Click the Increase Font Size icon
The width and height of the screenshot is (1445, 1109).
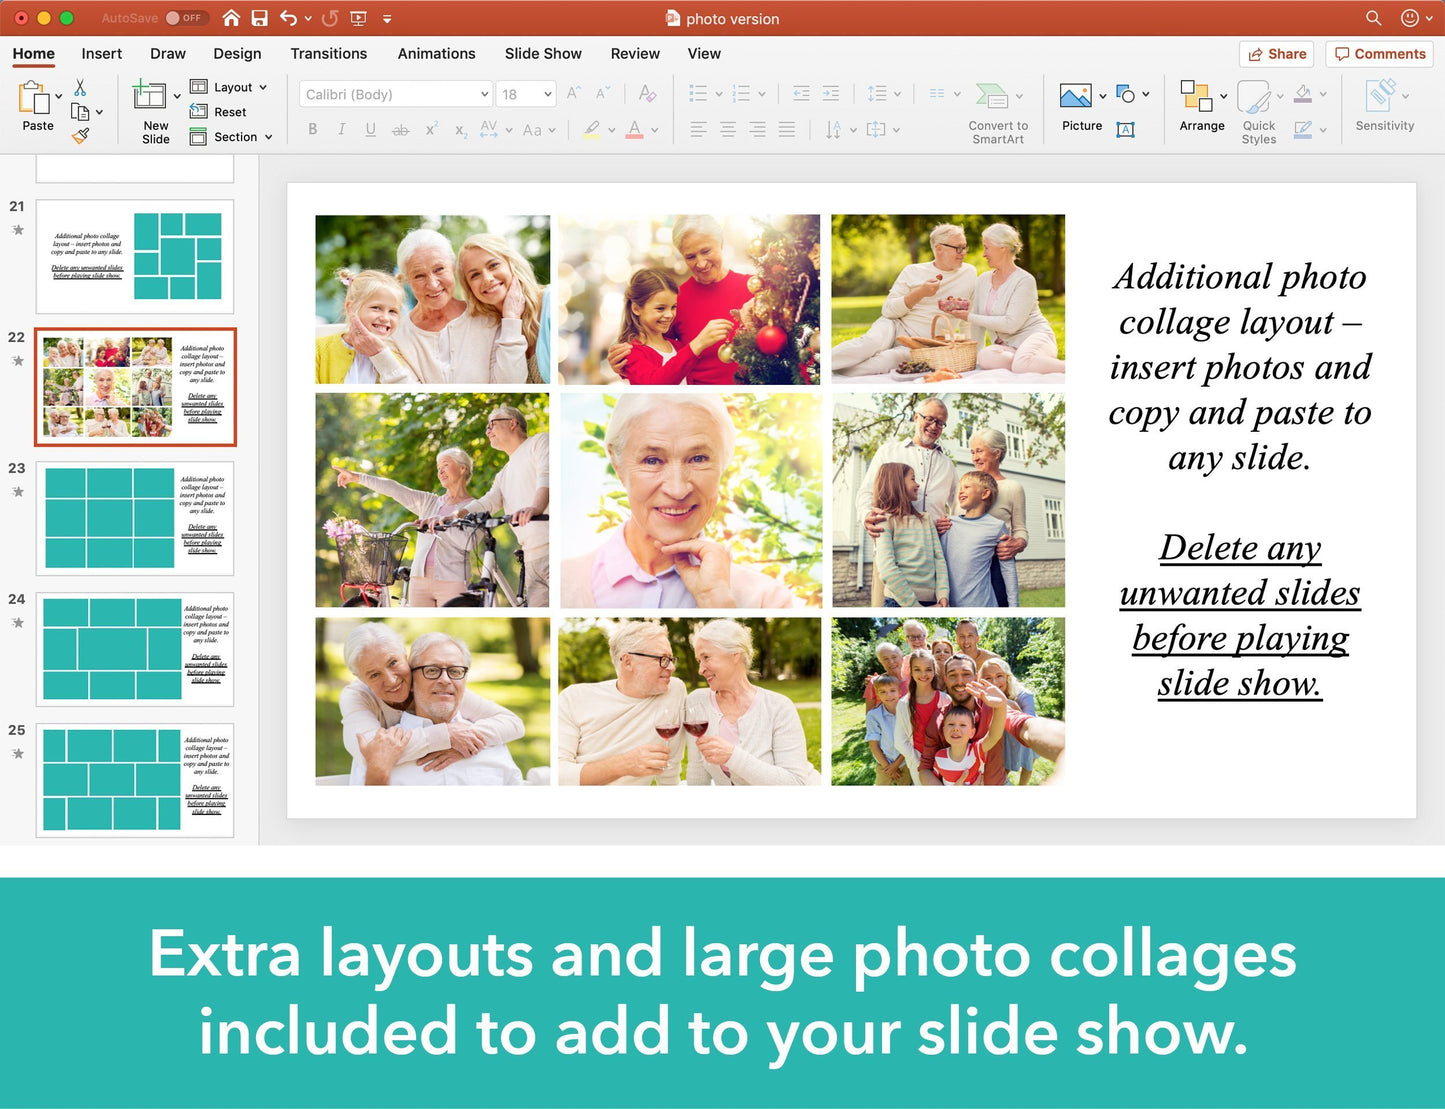click(x=572, y=92)
